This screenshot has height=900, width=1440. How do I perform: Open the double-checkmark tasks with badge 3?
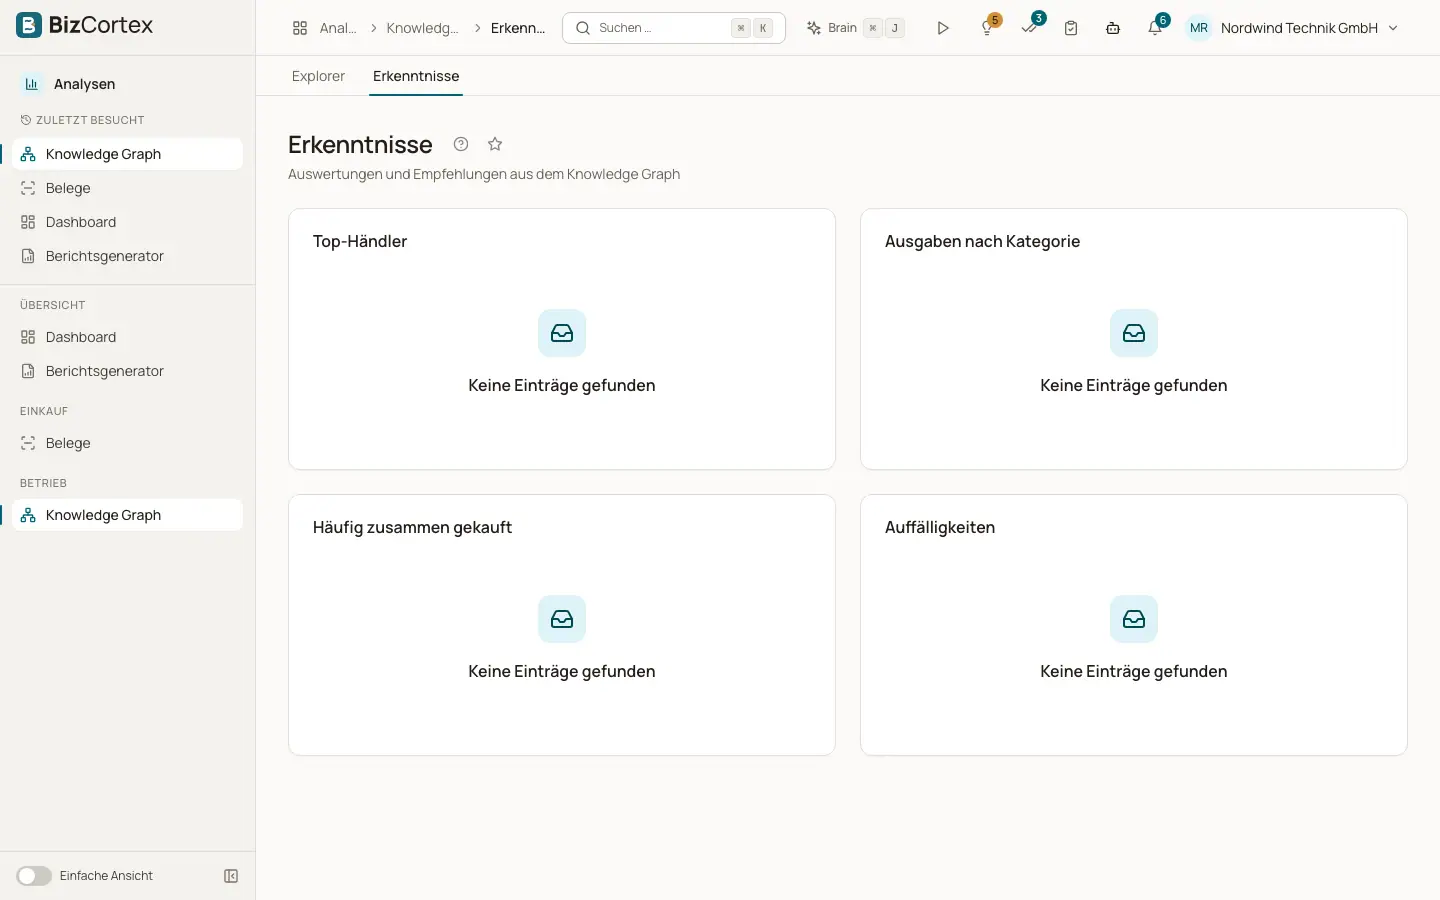(x=1030, y=28)
